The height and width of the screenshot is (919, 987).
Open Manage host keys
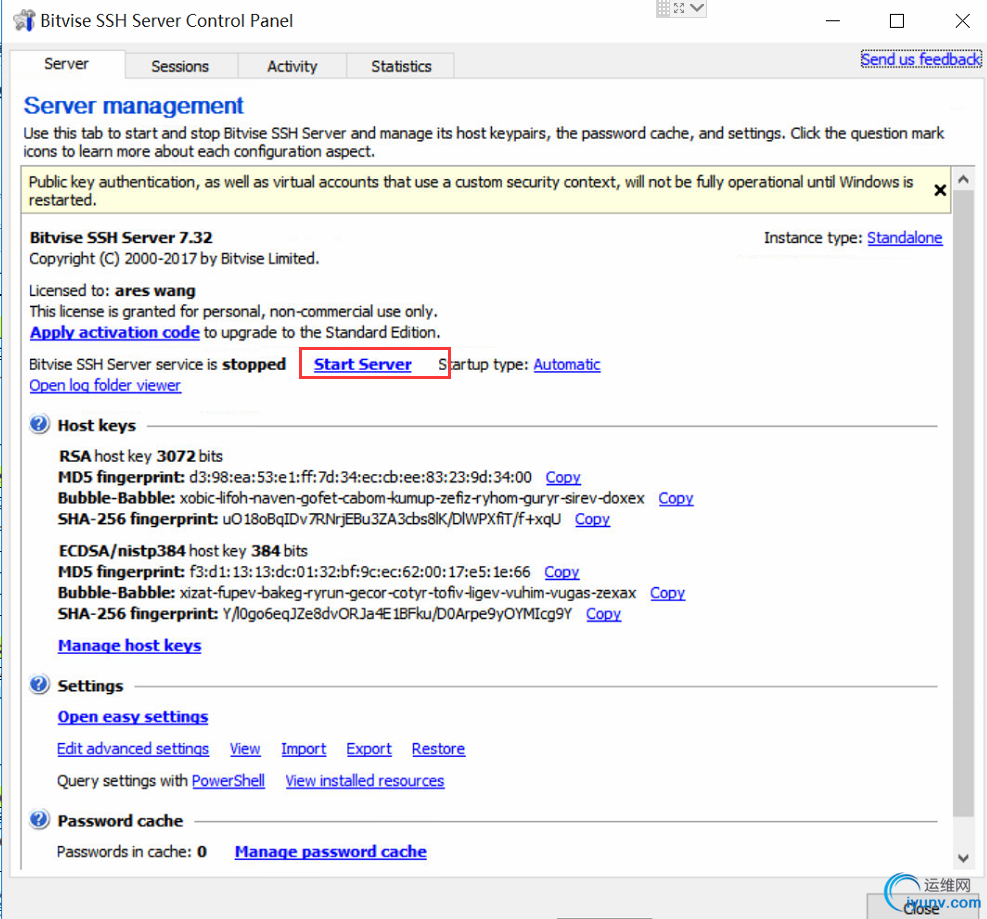[x=130, y=646]
